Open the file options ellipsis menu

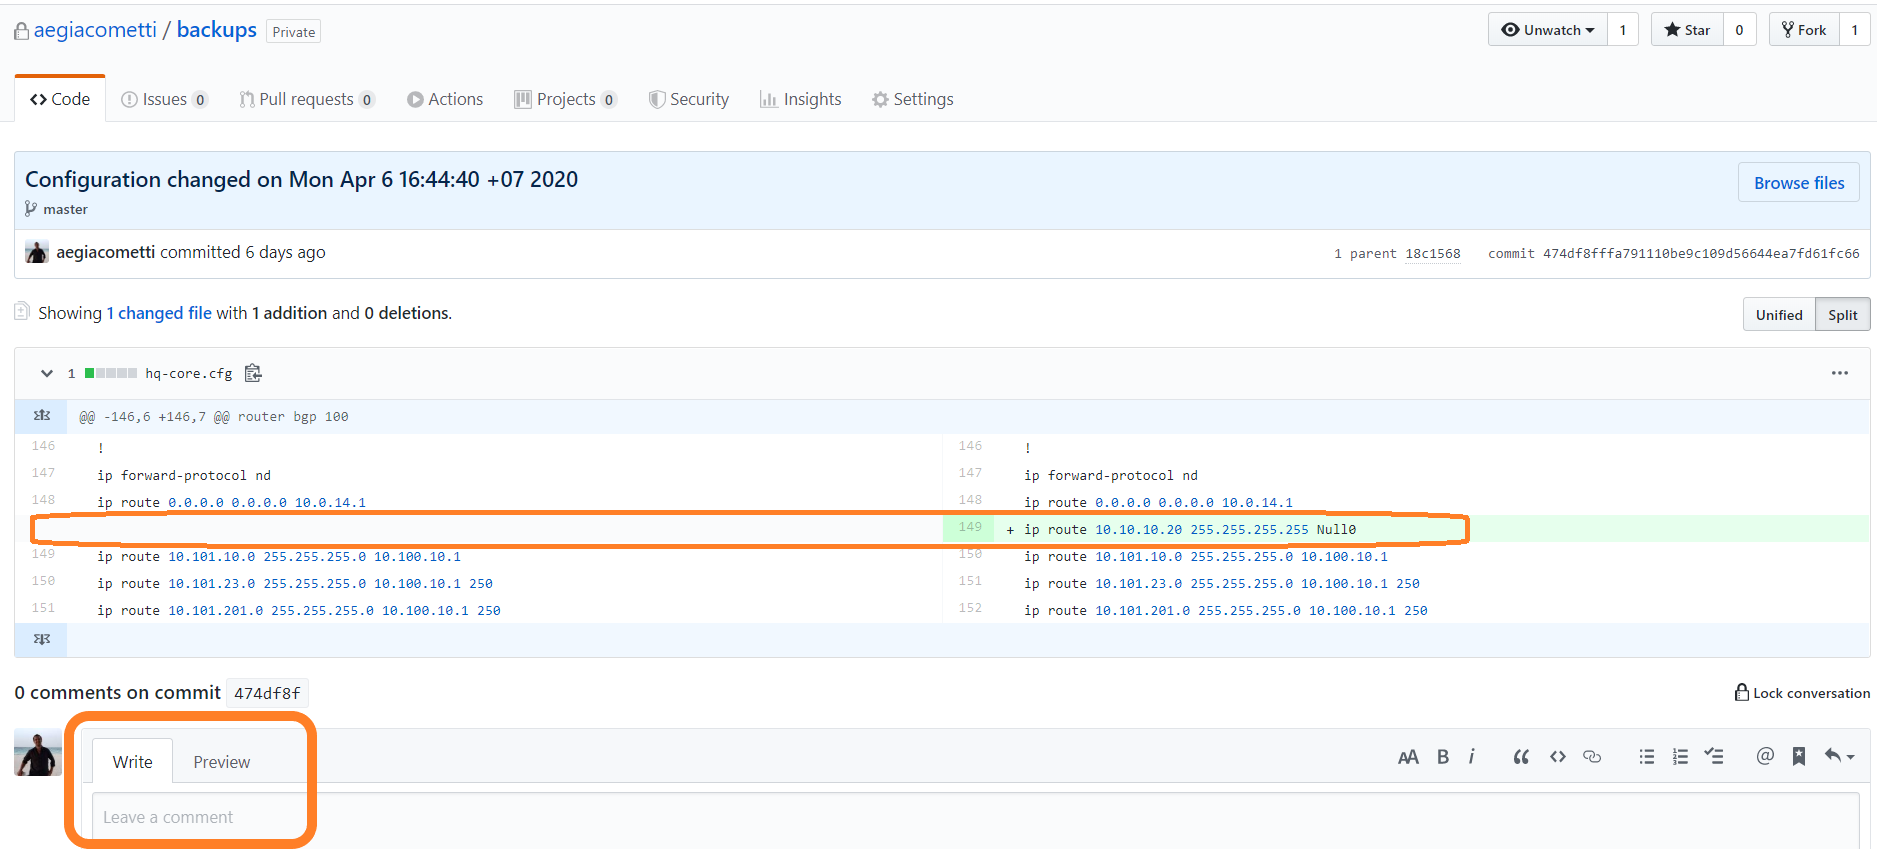tap(1839, 373)
